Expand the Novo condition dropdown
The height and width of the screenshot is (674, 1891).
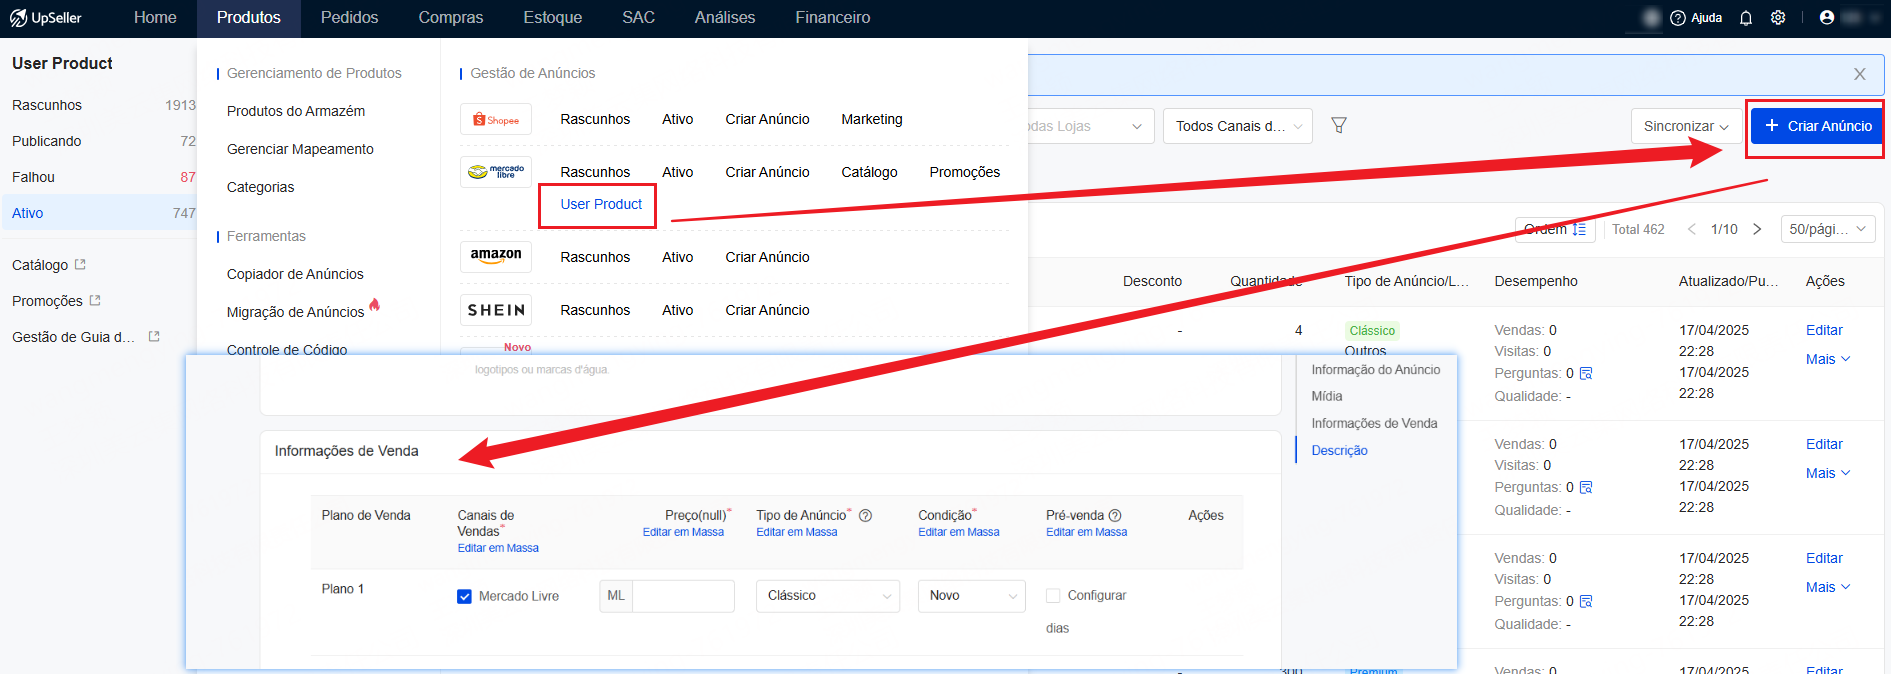pyautogui.click(x=971, y=596)
